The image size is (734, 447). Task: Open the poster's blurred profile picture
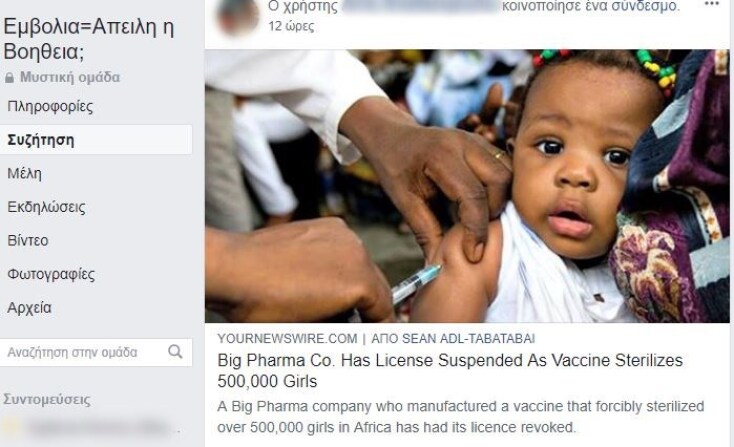[238, 17]
